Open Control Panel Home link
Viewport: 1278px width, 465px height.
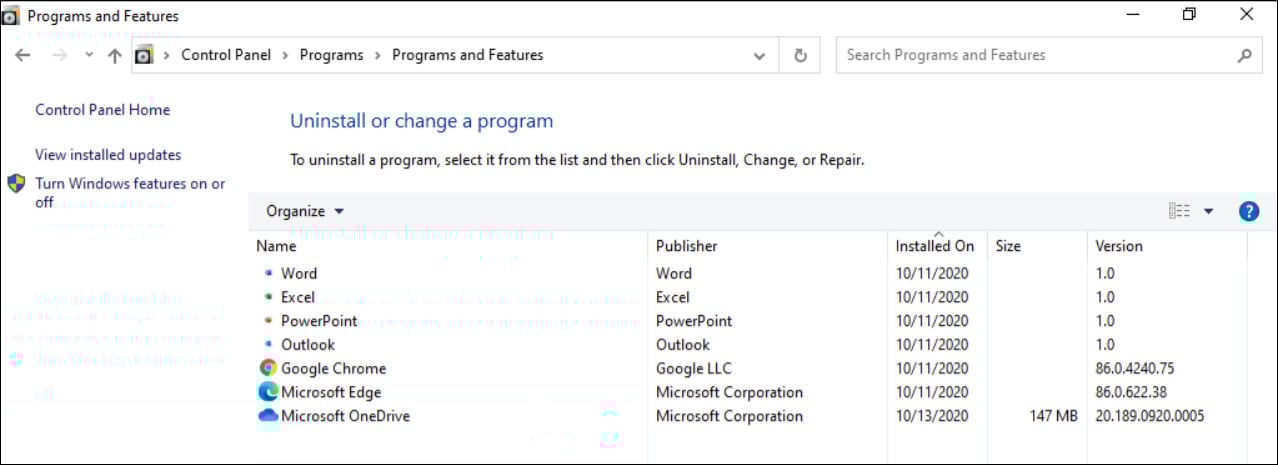point(102,110)
